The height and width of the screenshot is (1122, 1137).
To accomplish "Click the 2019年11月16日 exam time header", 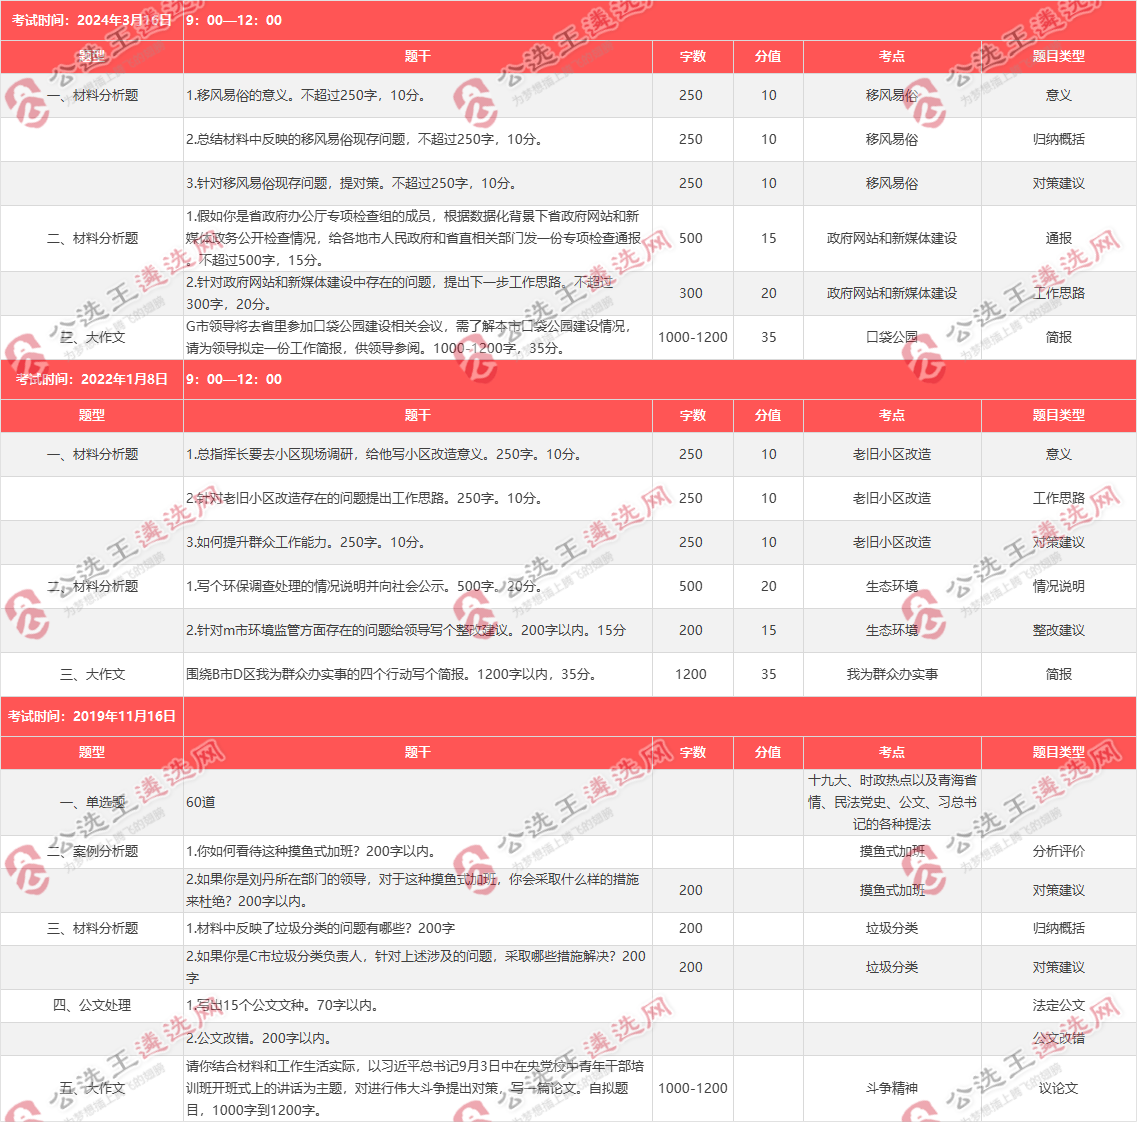I will (92, 716).
